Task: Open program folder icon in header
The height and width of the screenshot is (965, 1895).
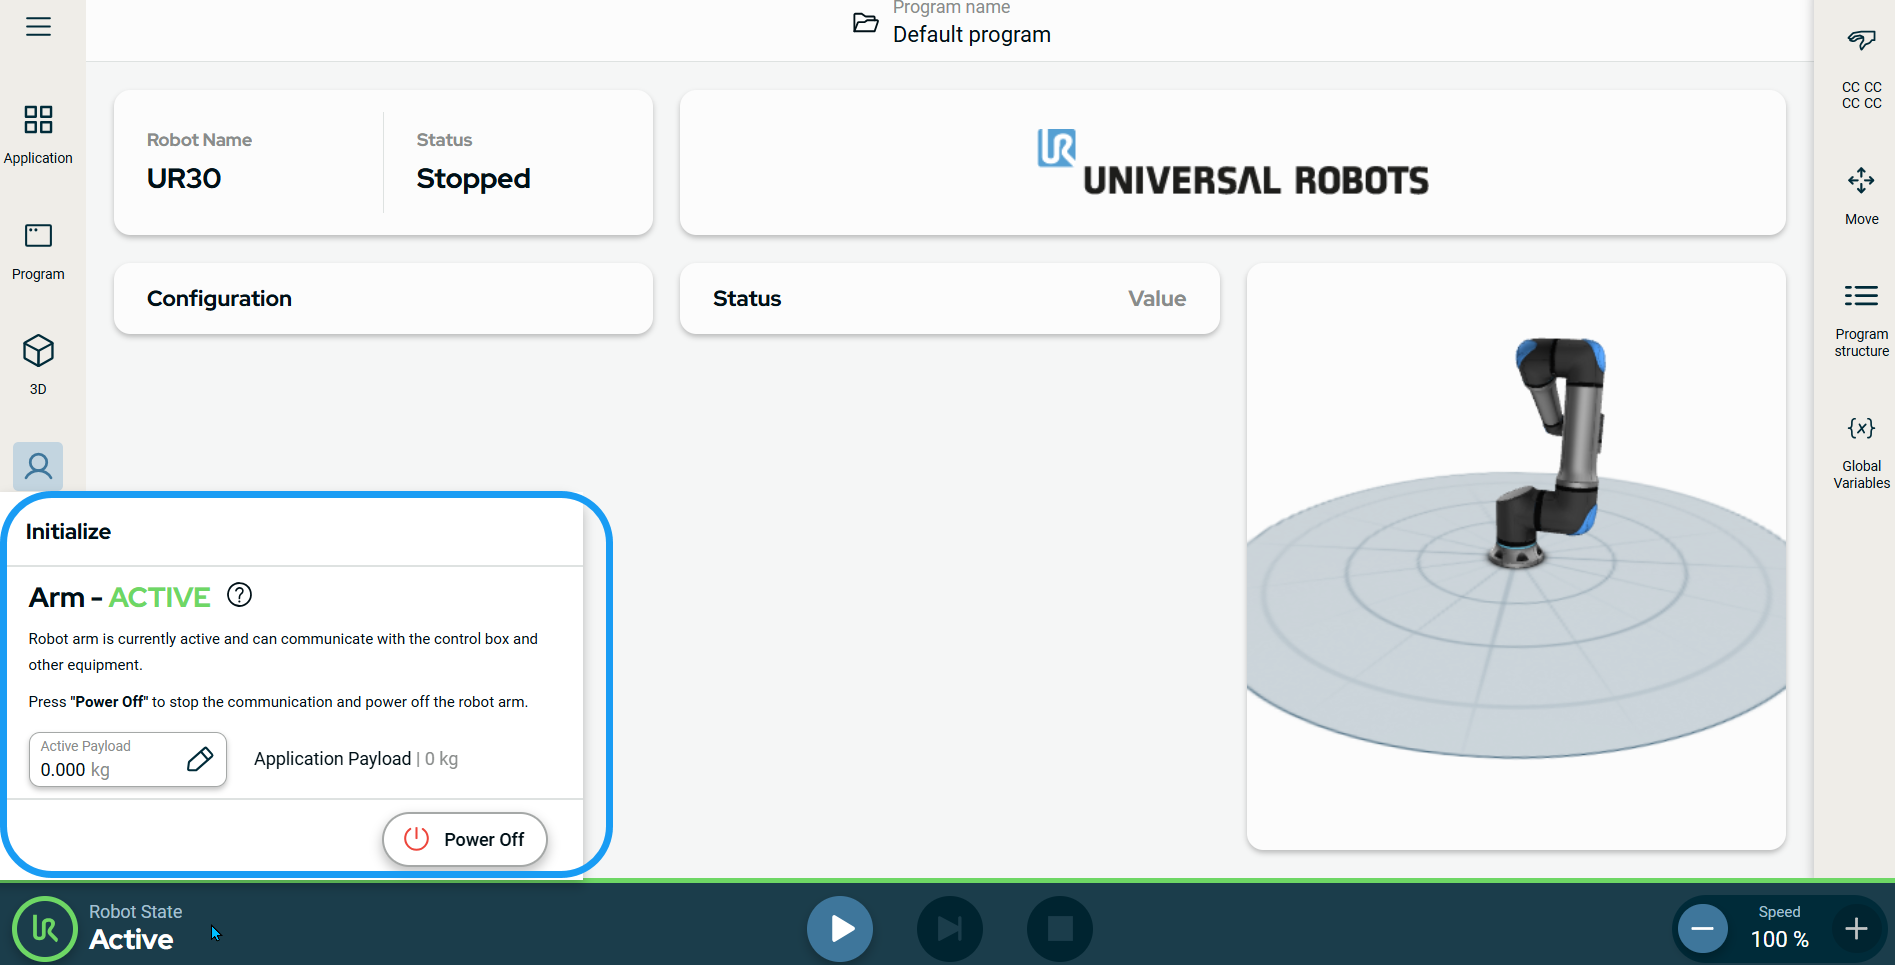Action: (x=865, y=22)
